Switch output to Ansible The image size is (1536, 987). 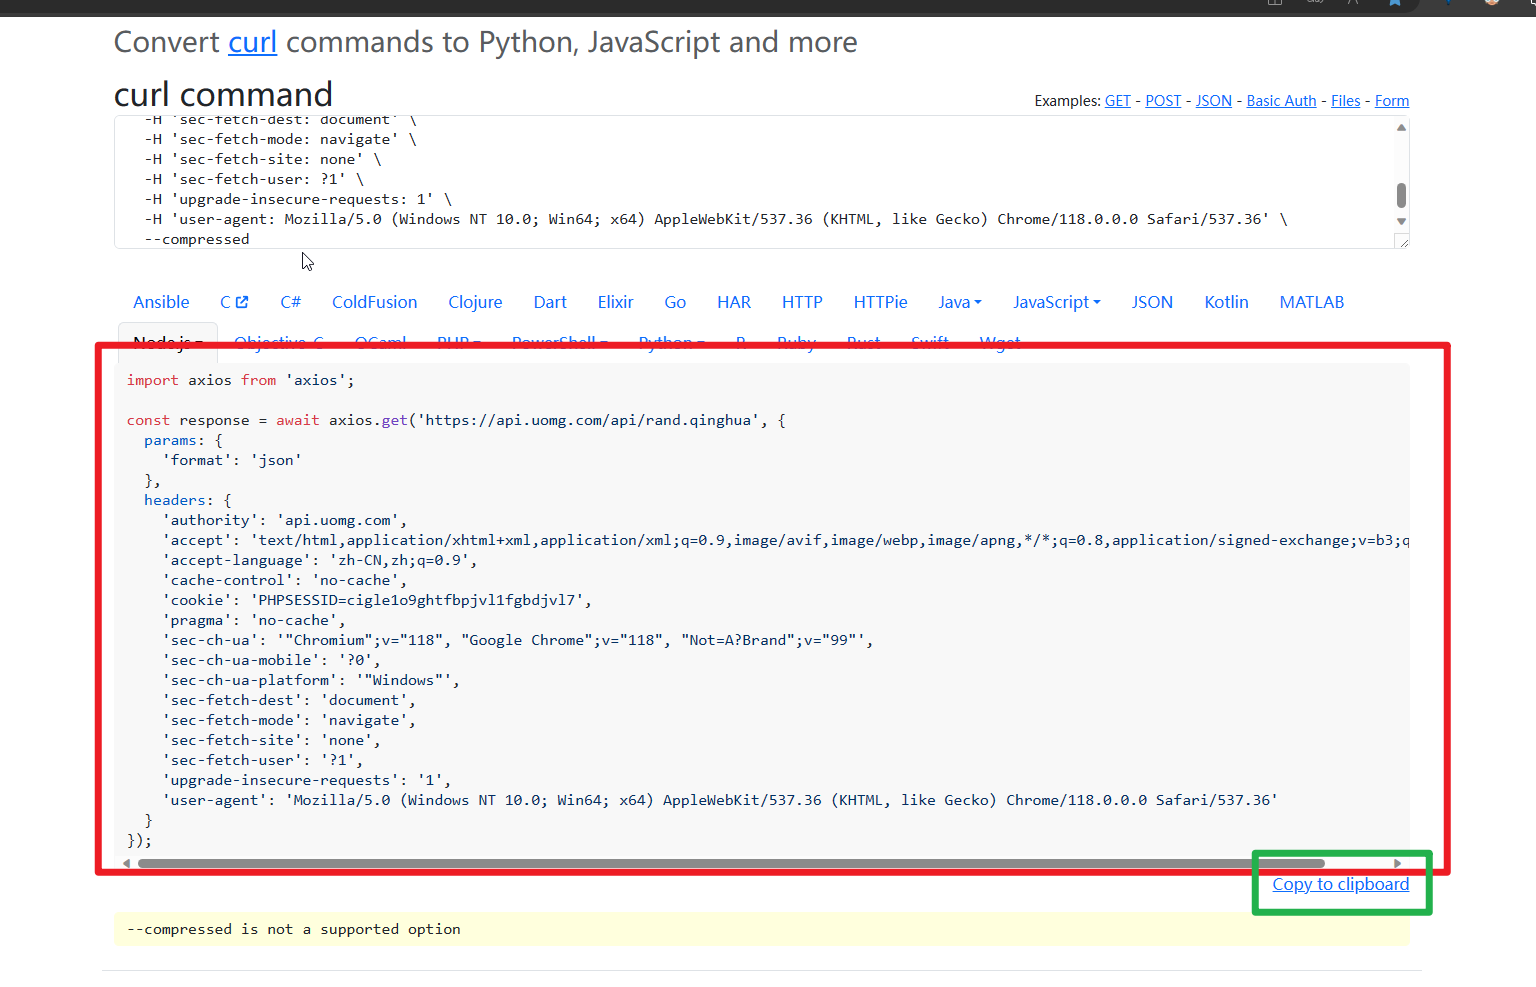pyautogui.click(x=161, y=302)
